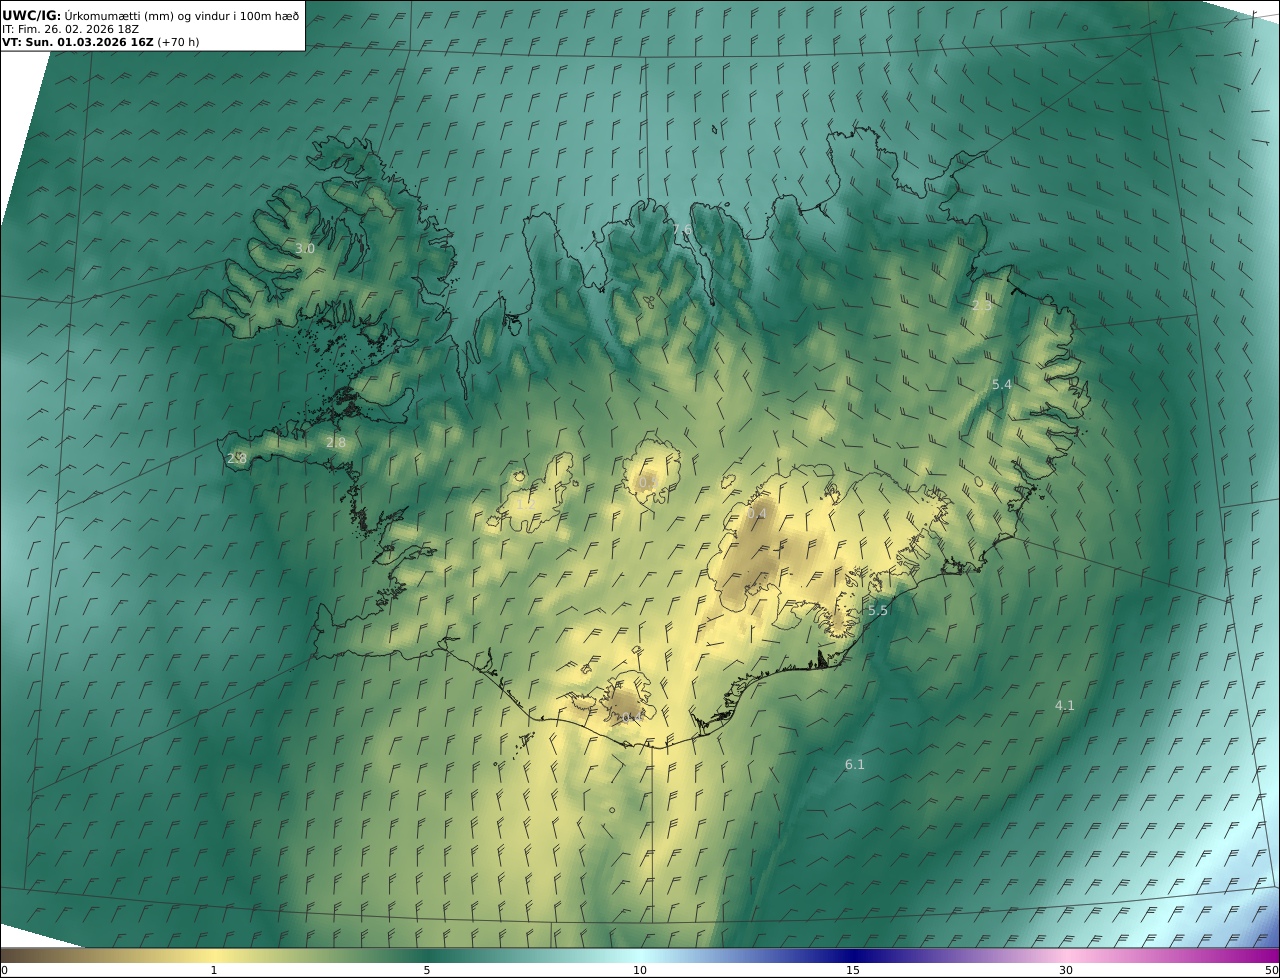This screenshot has width=1280, height=978.
Task: Click the colorbar tick label 15
Action: tap(853, 970)
